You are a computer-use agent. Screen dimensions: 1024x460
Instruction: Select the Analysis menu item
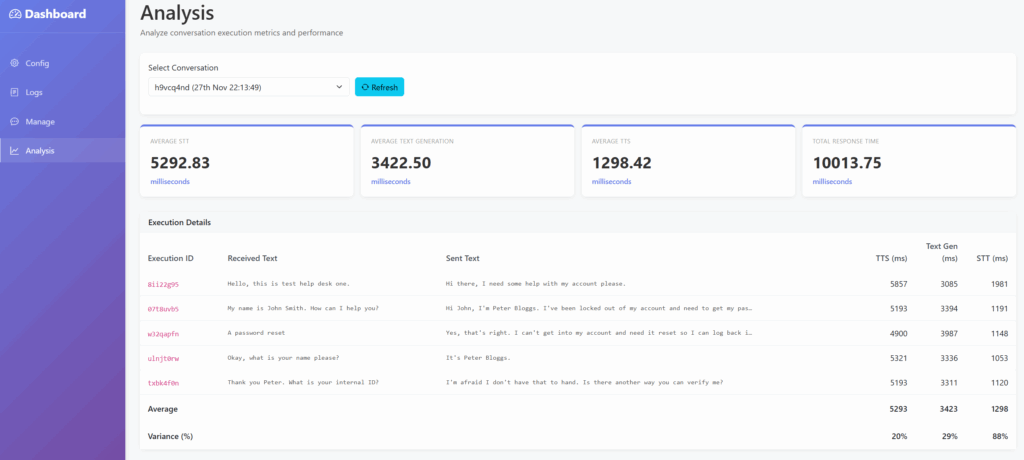coord(40,151)
